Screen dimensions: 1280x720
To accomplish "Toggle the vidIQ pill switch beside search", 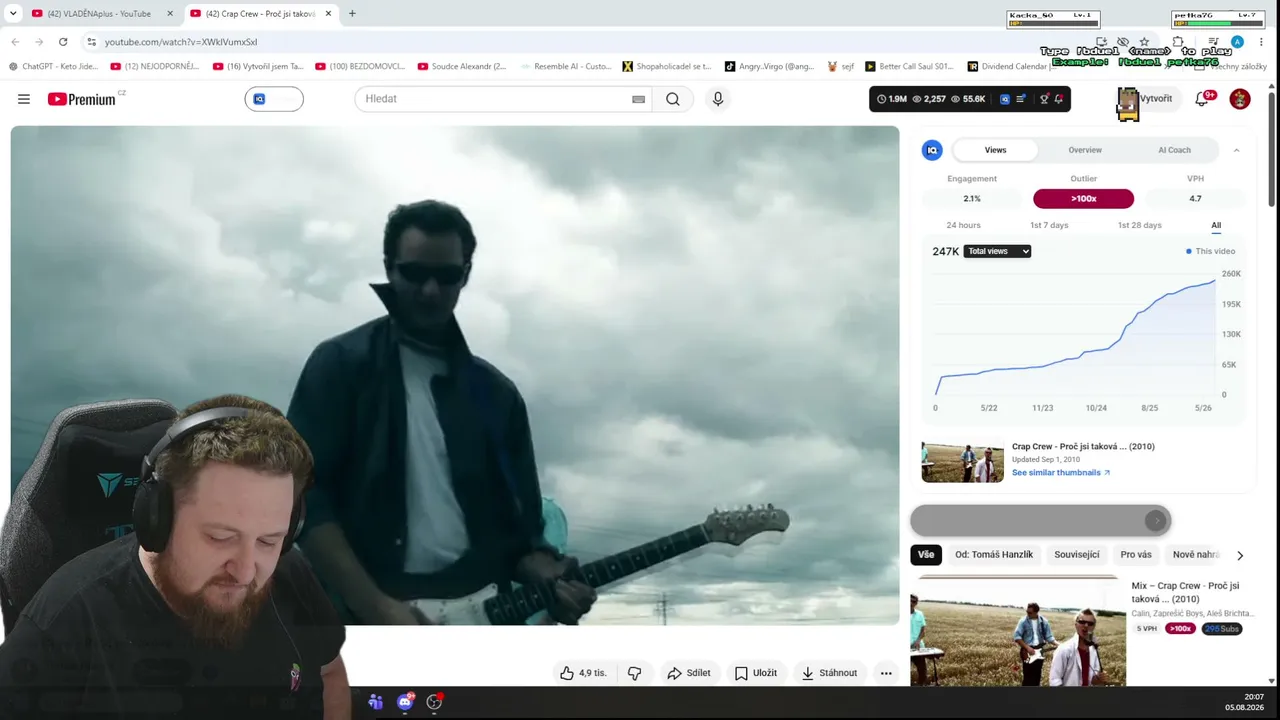I will pyautogui.click(x=274, y=99).
